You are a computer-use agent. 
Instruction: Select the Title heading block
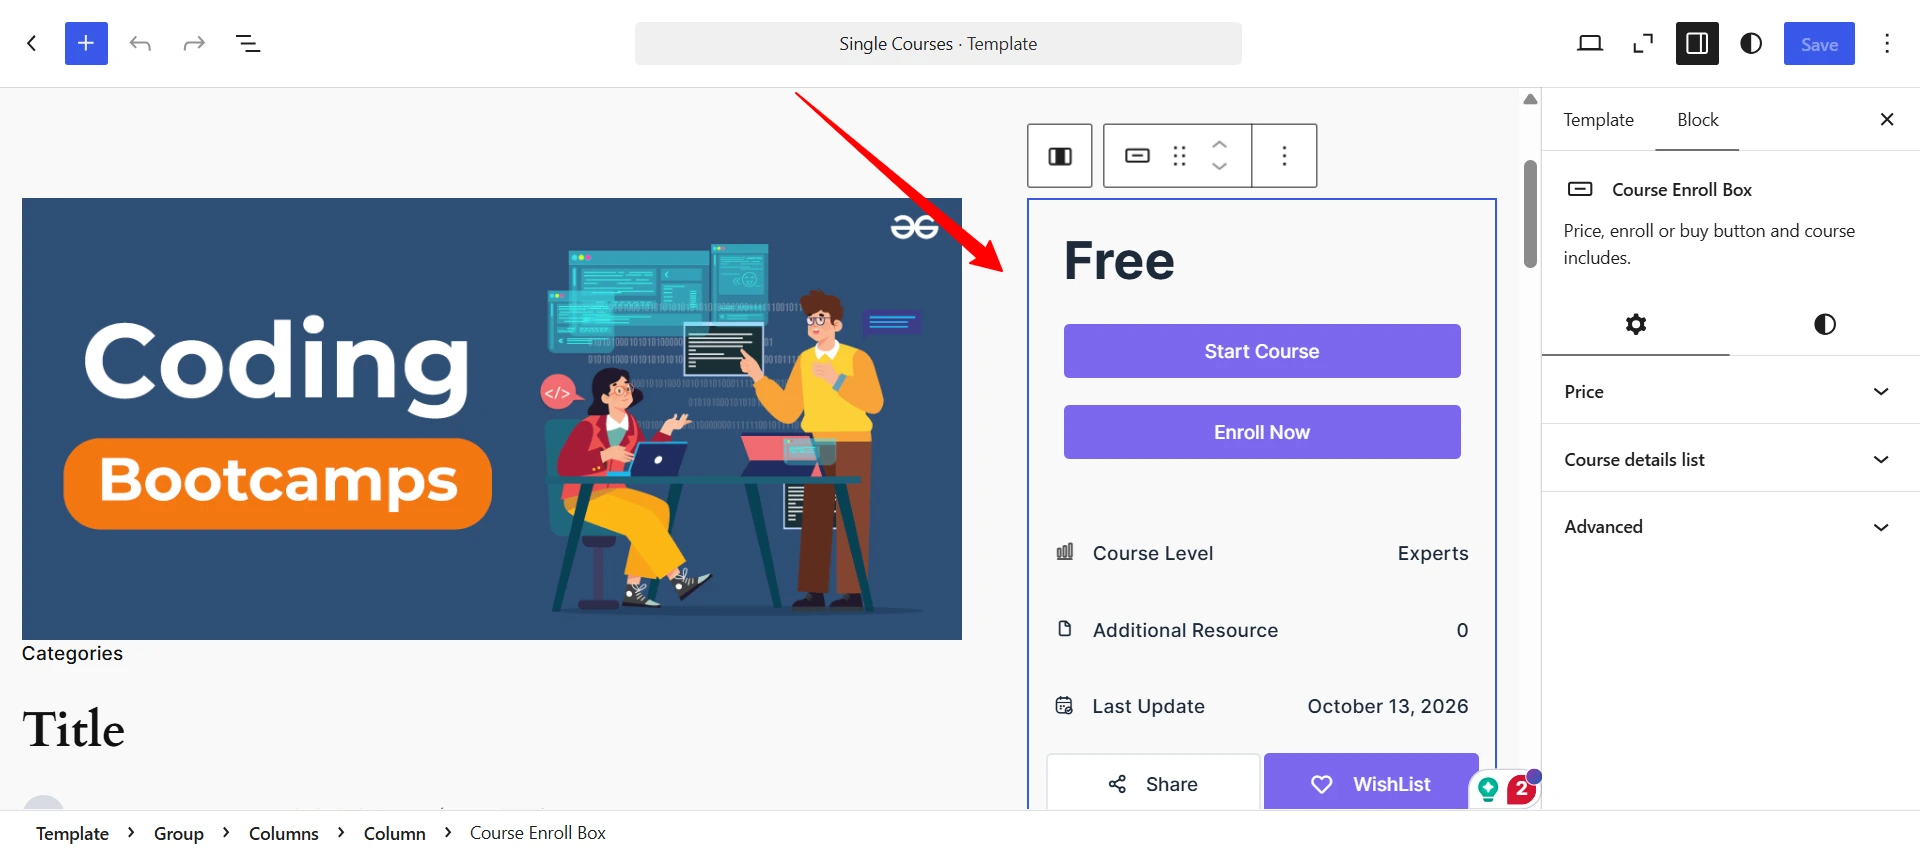pyautogui.click(x=73, y=729)
